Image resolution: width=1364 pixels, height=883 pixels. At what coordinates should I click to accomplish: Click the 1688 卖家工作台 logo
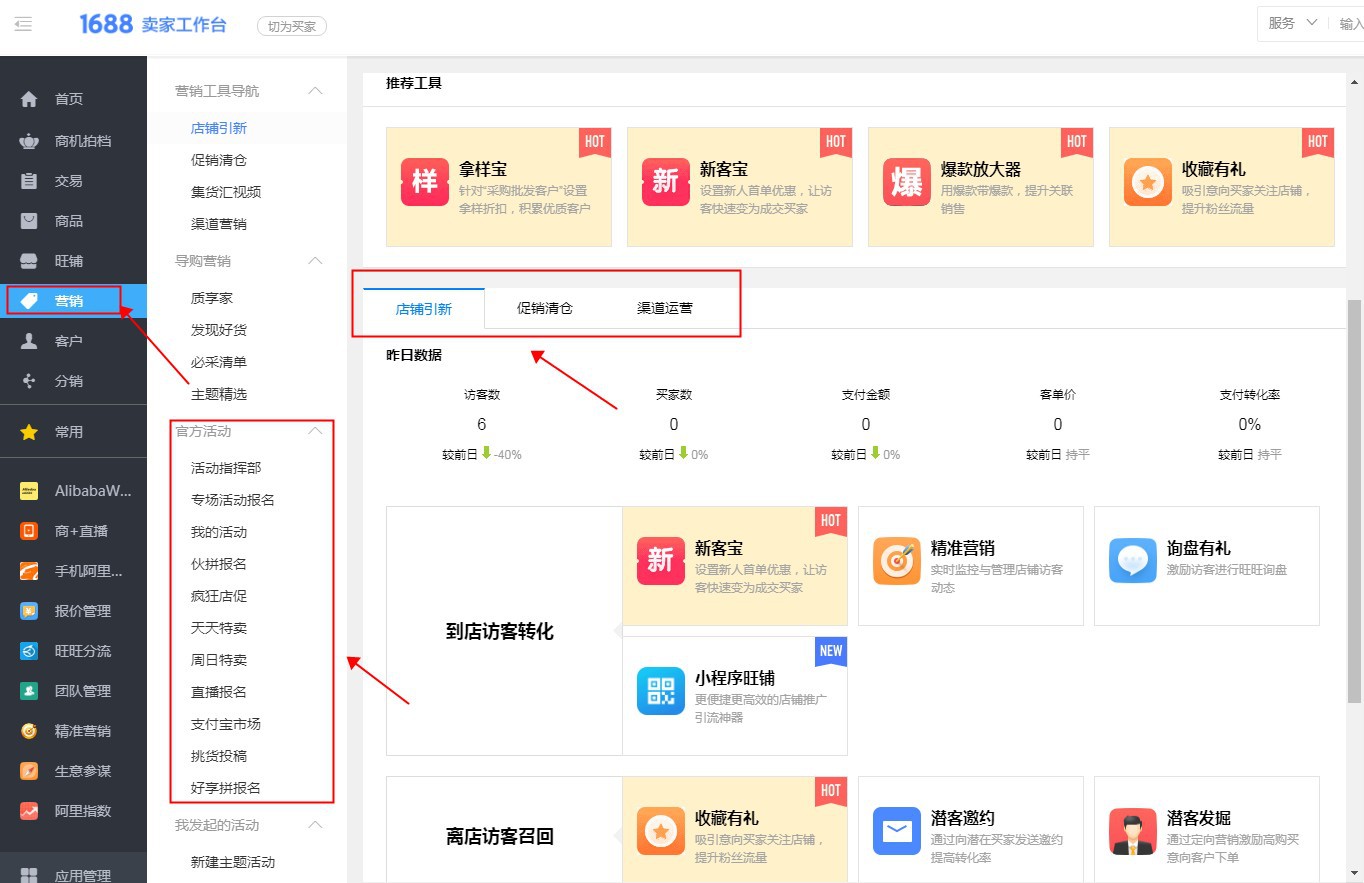[x=153, y=25]
